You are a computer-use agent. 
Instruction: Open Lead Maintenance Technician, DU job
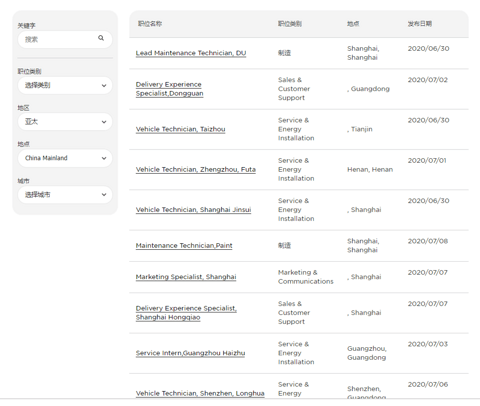pyautogui.click(x=191, y=53)
